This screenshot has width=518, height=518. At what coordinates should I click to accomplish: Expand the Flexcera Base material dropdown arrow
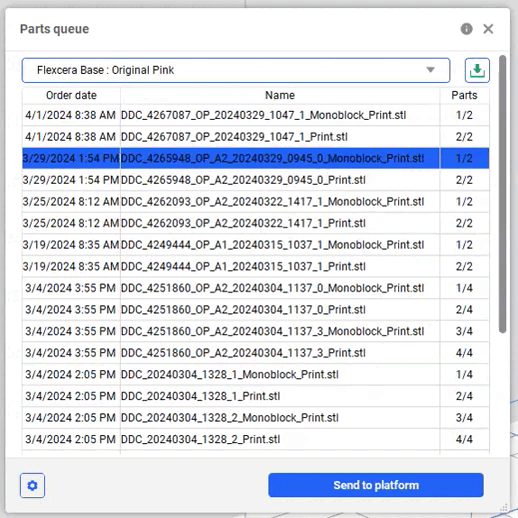click(x=430, y=70)
